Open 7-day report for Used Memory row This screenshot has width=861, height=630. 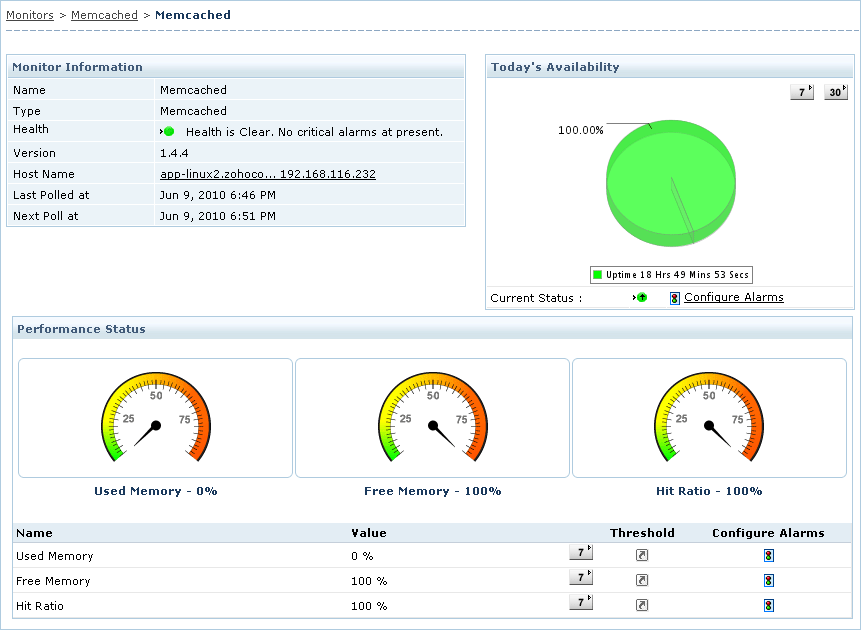581,552
